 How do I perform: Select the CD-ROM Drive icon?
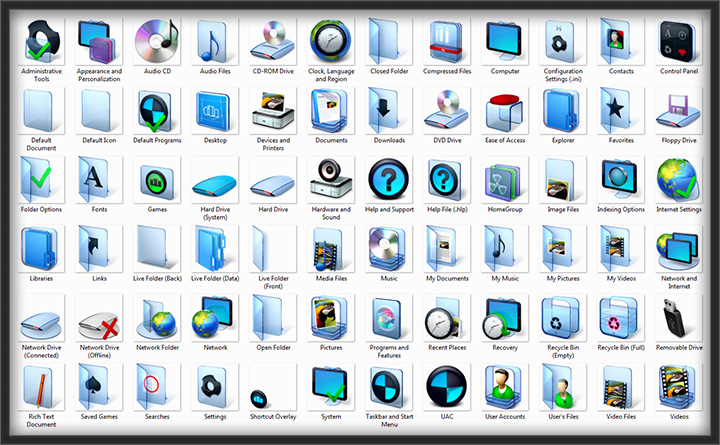tap(272, 42)
